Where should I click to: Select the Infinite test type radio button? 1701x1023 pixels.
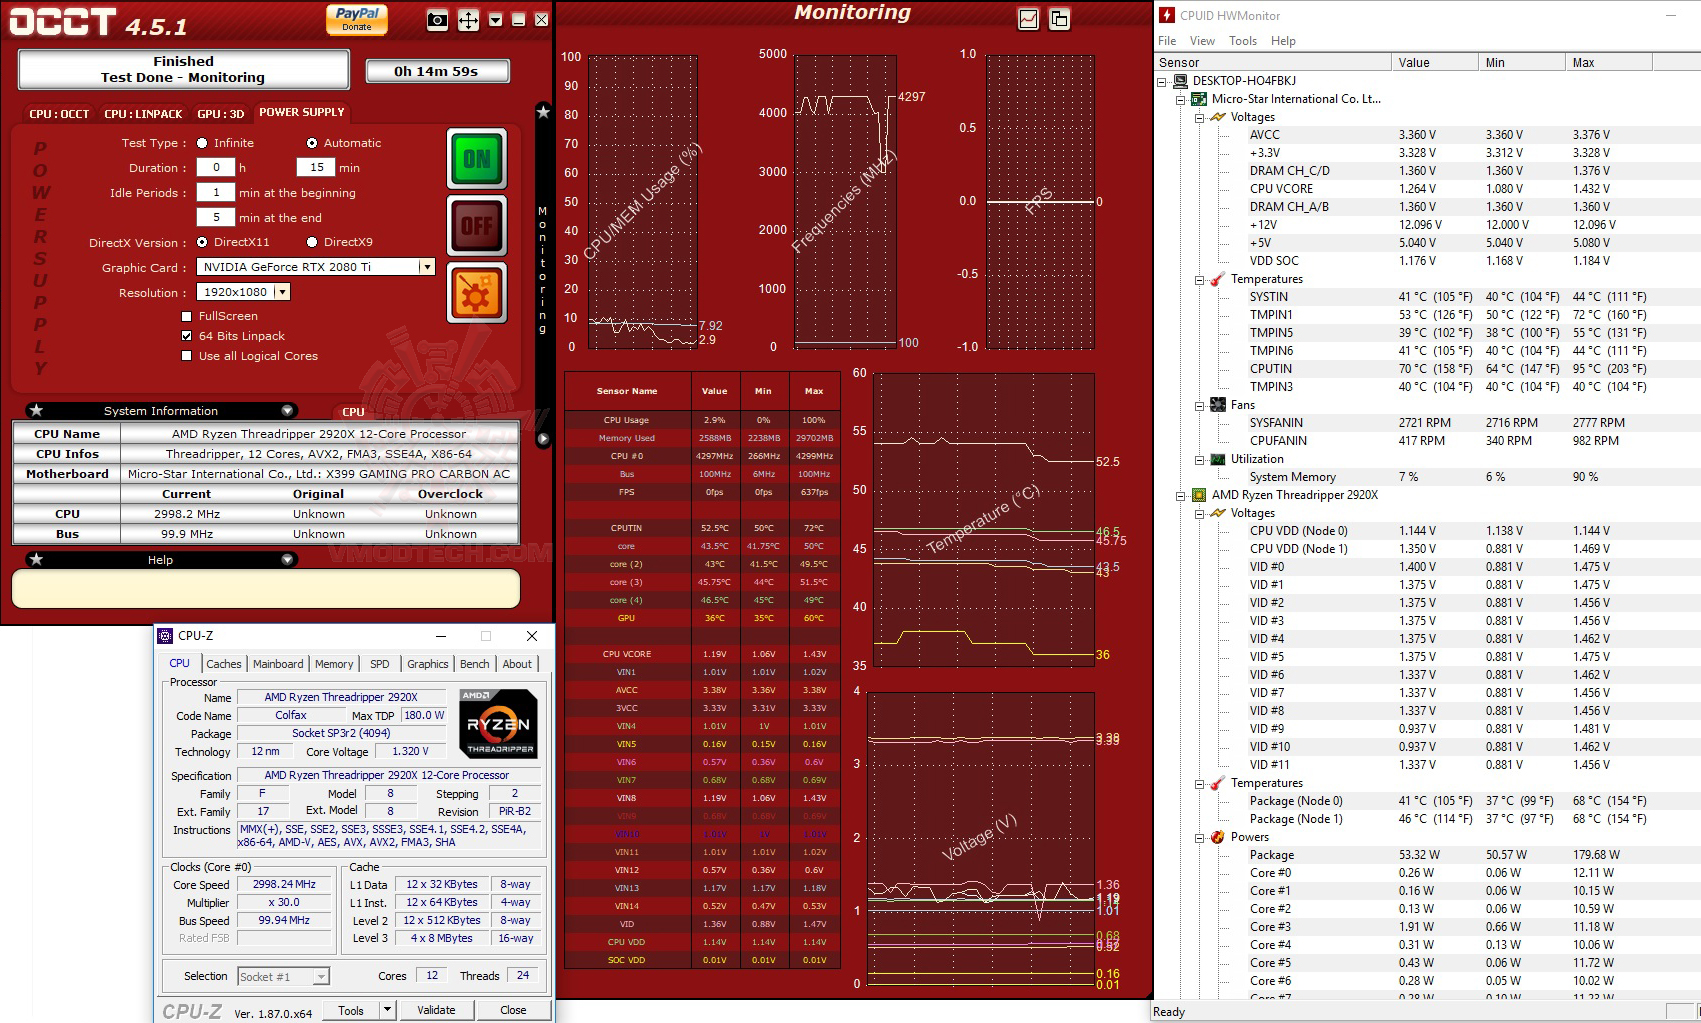(x=201, y=143)
